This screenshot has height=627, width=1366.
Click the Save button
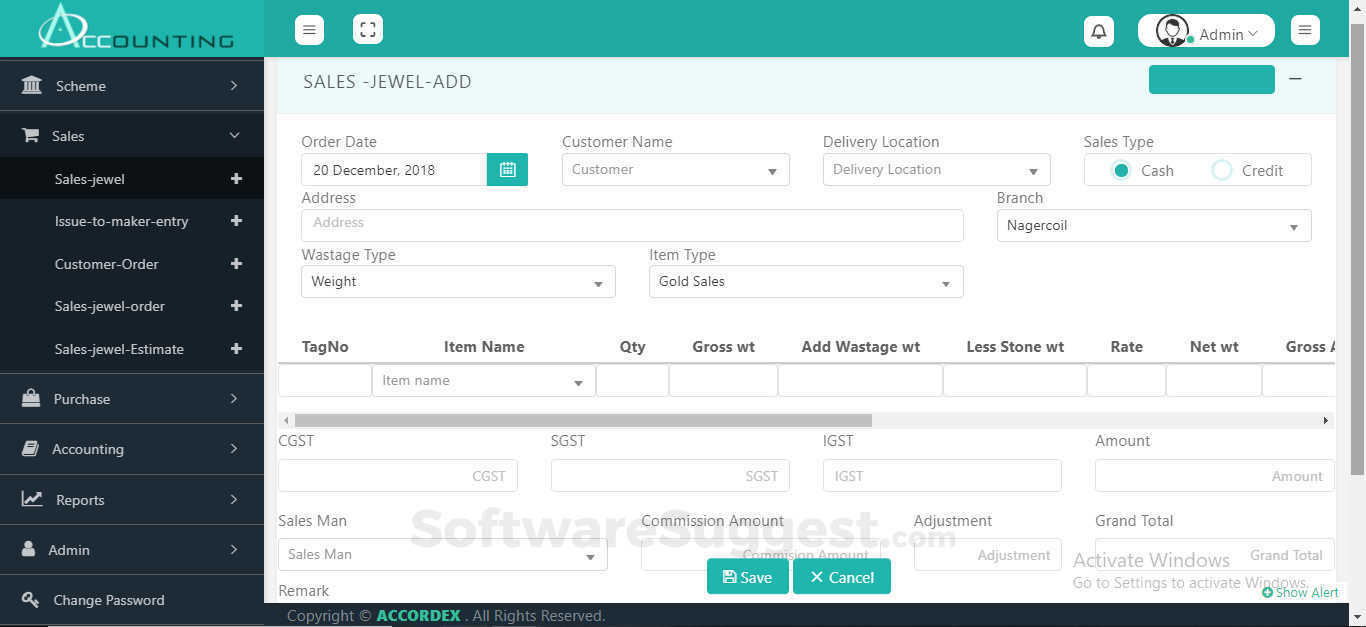click(747, 576)
